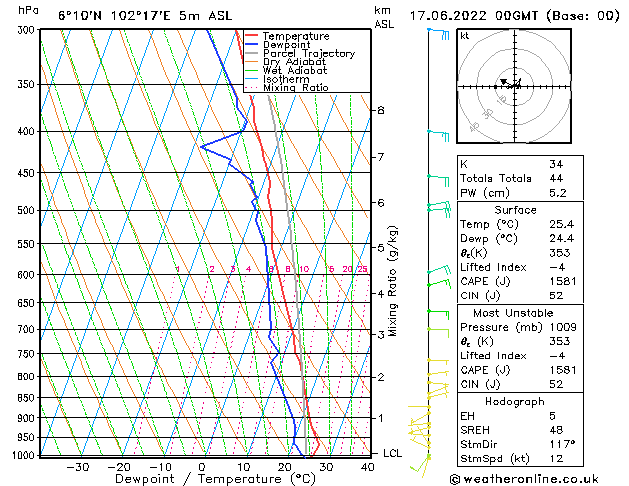Click the gray Parcel Trajectory legend swatch
This screenshot has height=486, width=629.
[x=252, y=53]
